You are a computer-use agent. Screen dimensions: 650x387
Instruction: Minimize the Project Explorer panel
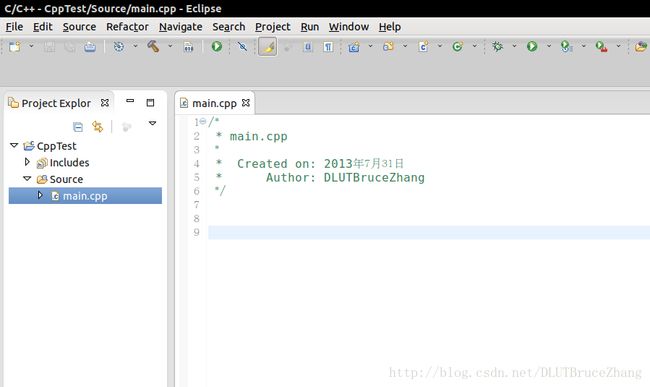pos(130,101)
